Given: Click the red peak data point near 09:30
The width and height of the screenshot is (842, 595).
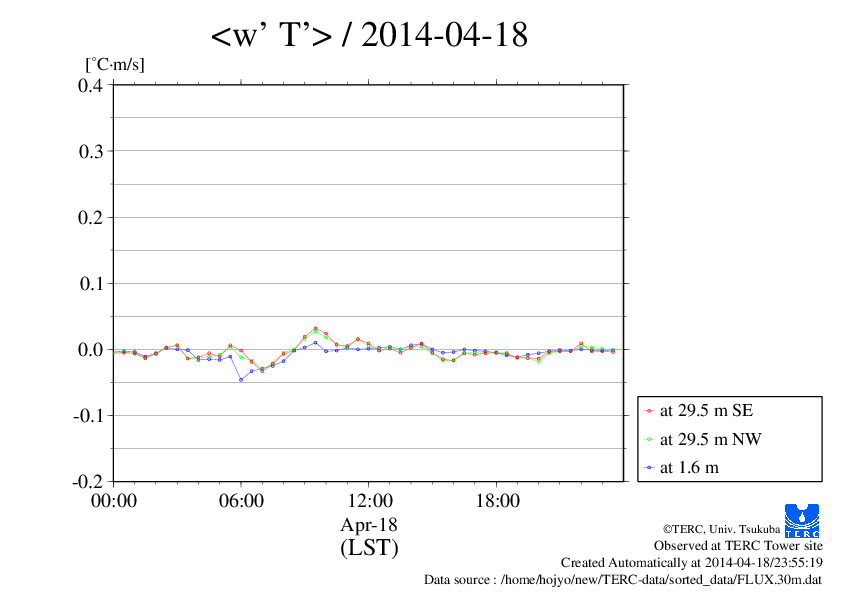Looking at the screenshot, I should click(315, 328).
